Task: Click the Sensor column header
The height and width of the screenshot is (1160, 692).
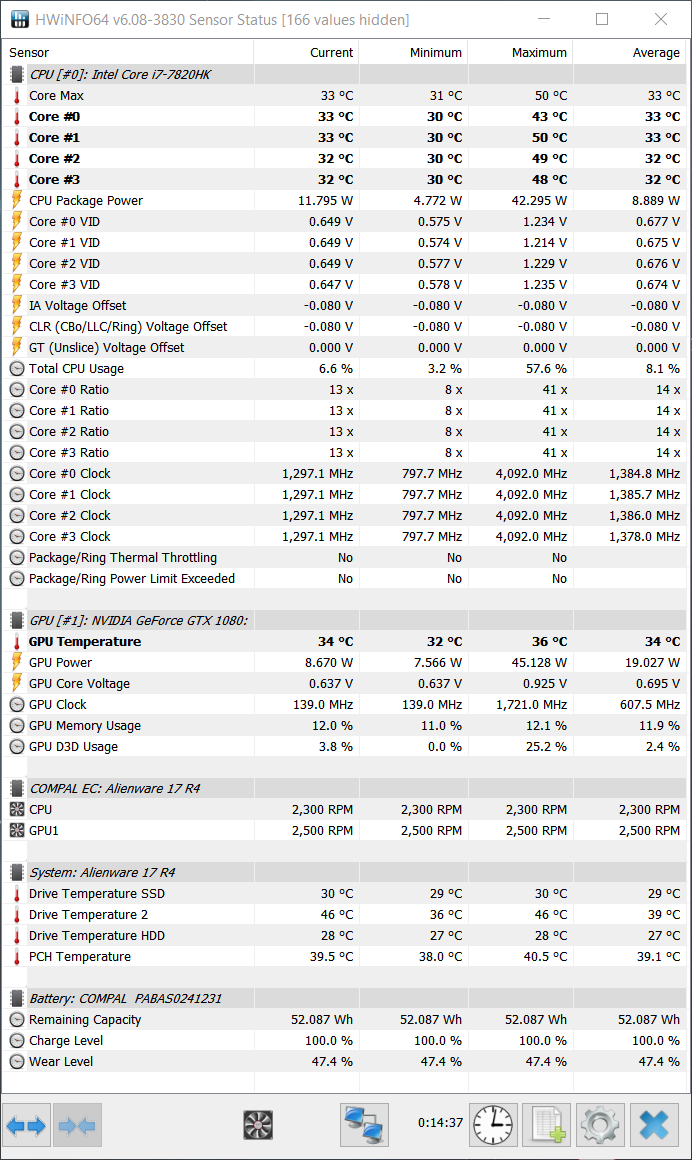Action: [x=29, y=53]
